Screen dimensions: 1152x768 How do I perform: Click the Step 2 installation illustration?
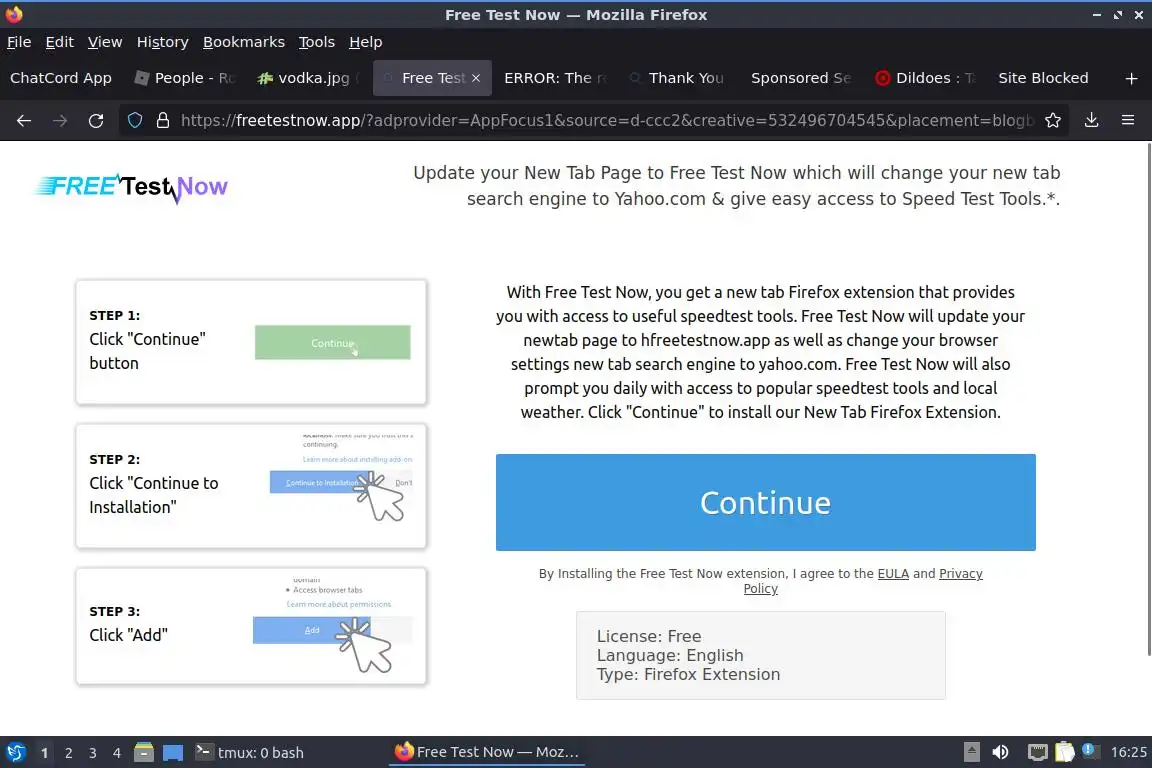click(342, 478)
